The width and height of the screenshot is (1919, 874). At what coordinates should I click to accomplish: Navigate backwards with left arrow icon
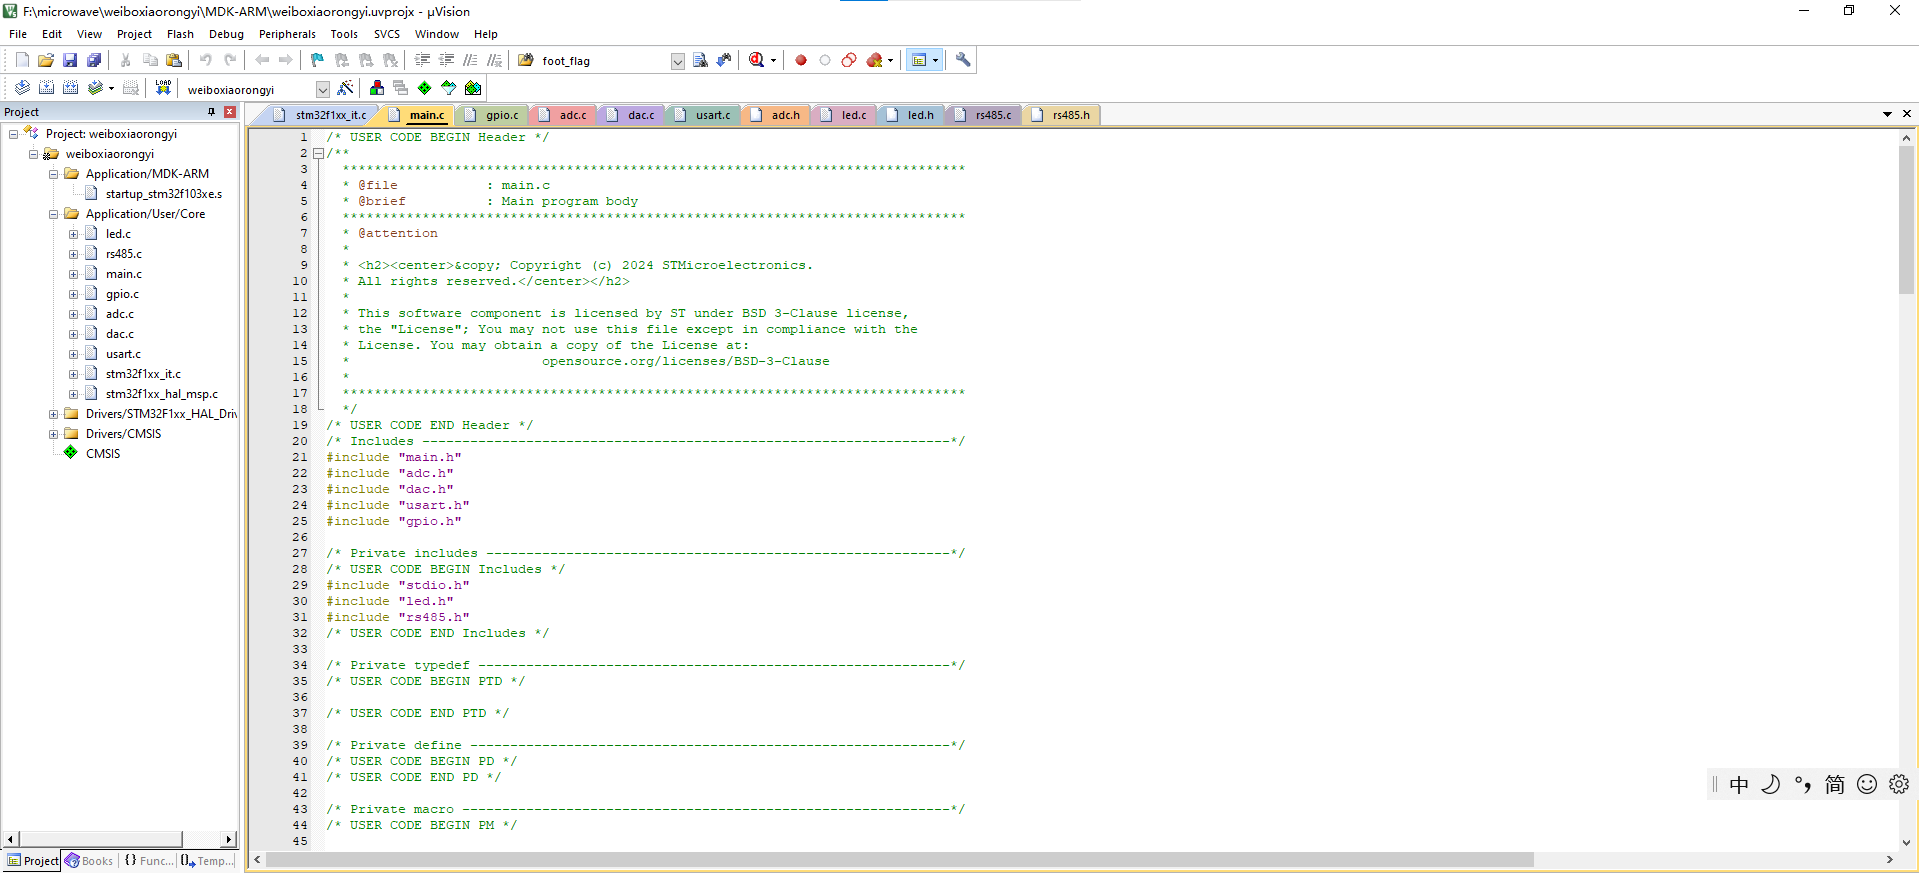pyautogui.click(x=262, y=60)
